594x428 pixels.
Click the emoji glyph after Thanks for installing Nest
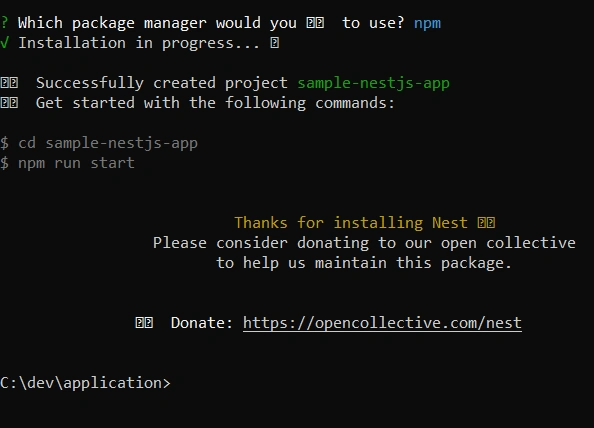tap(486, 222)
